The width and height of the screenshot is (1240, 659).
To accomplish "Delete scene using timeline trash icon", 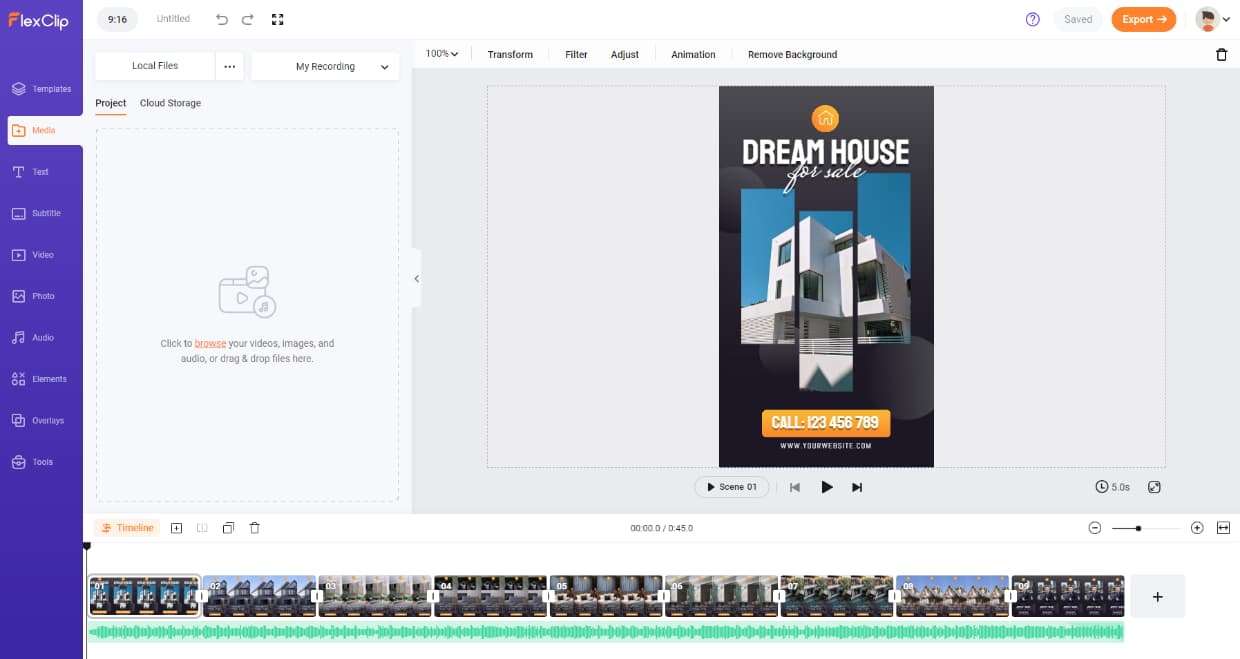I will point(254,528).
